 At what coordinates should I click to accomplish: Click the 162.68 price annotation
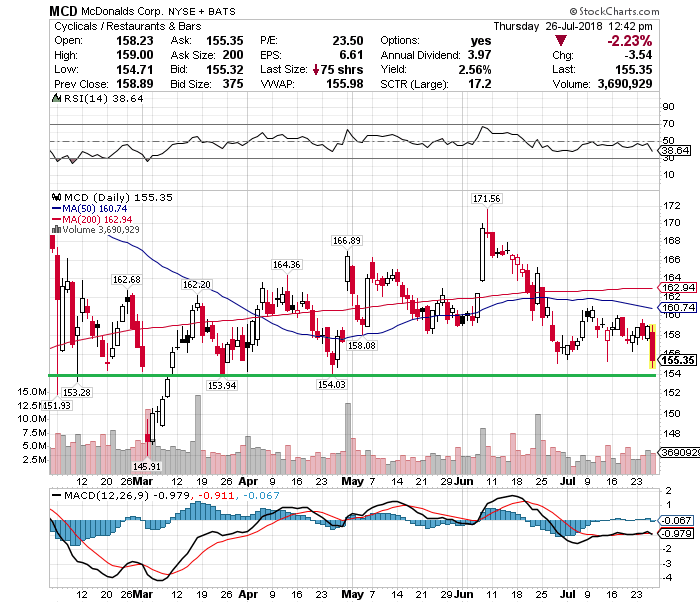click(x=126, y=280)
